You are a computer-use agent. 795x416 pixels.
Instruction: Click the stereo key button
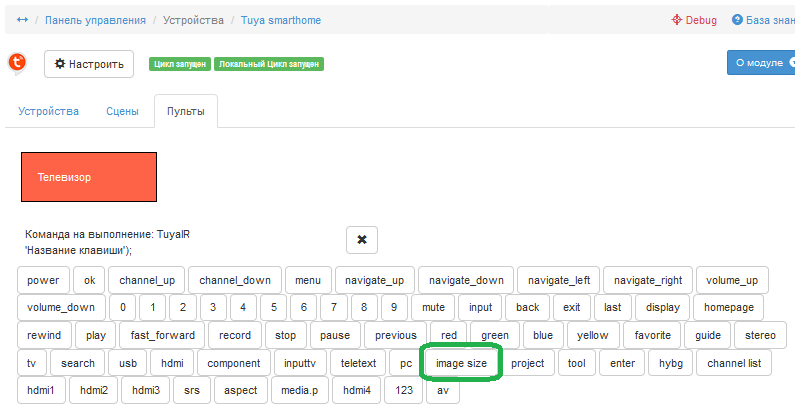point(760,335)
